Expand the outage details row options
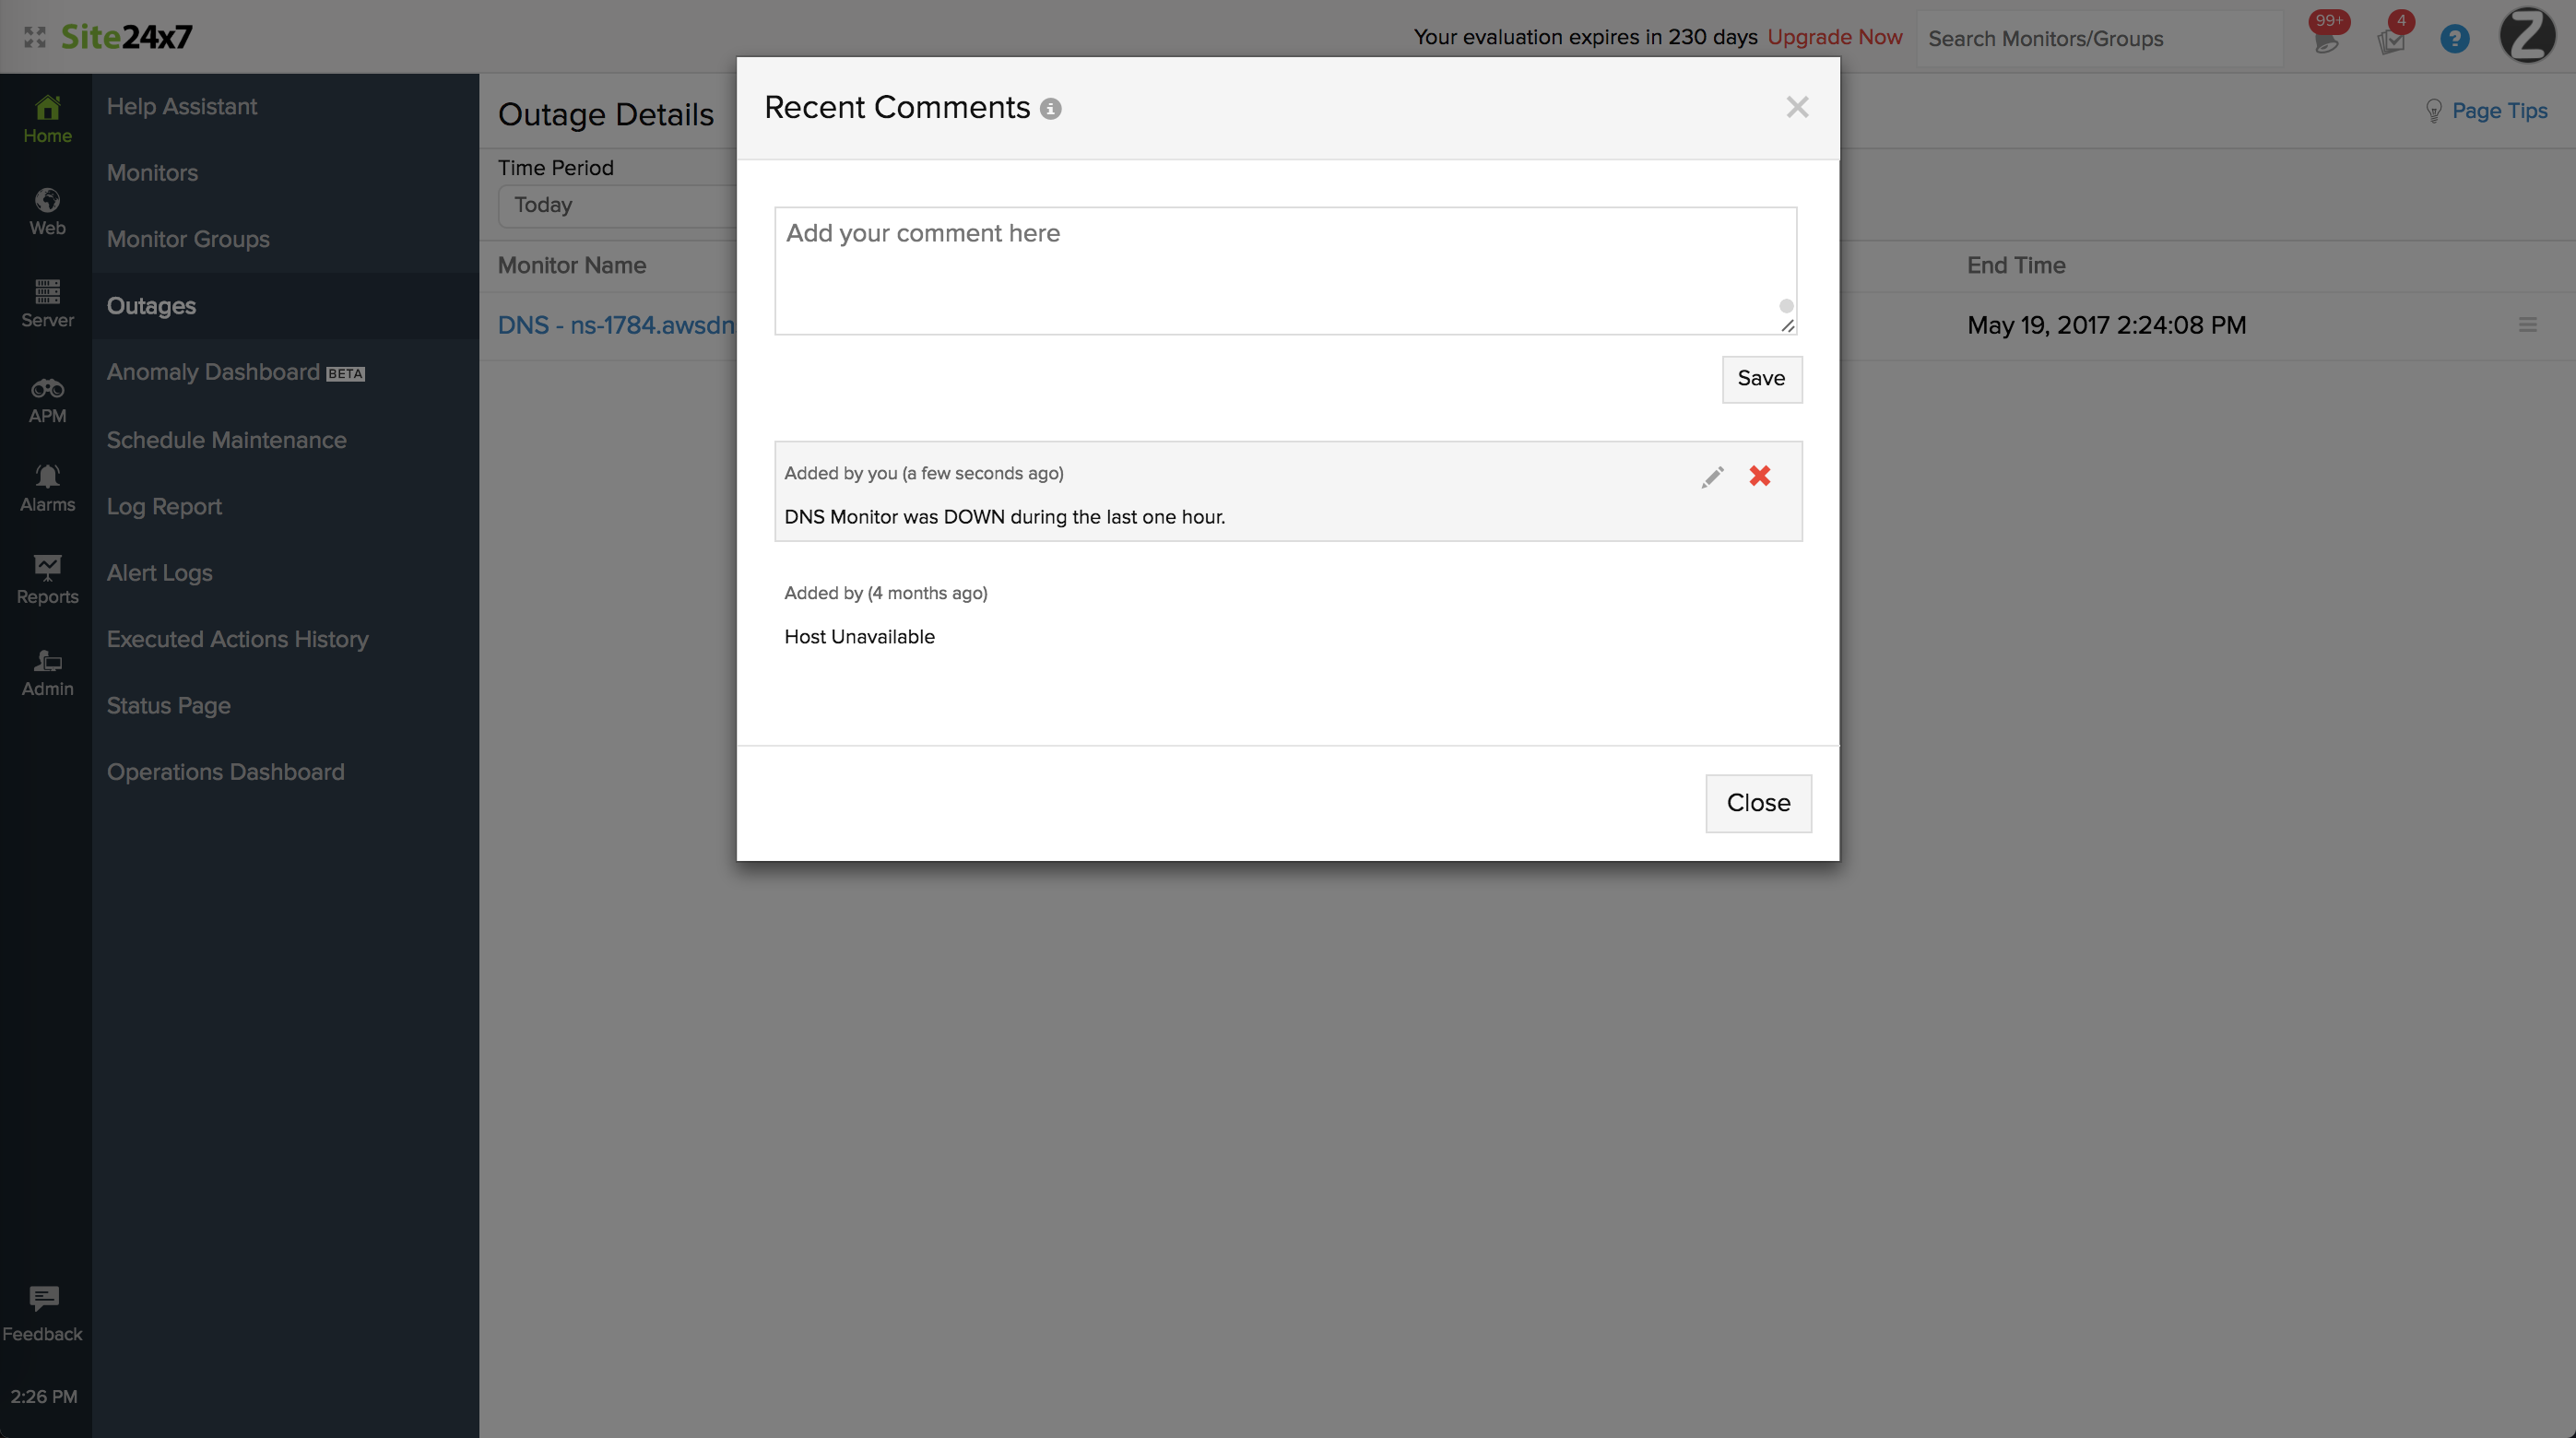This screenshot has width=2576, height=1438. click(2528, 324)
